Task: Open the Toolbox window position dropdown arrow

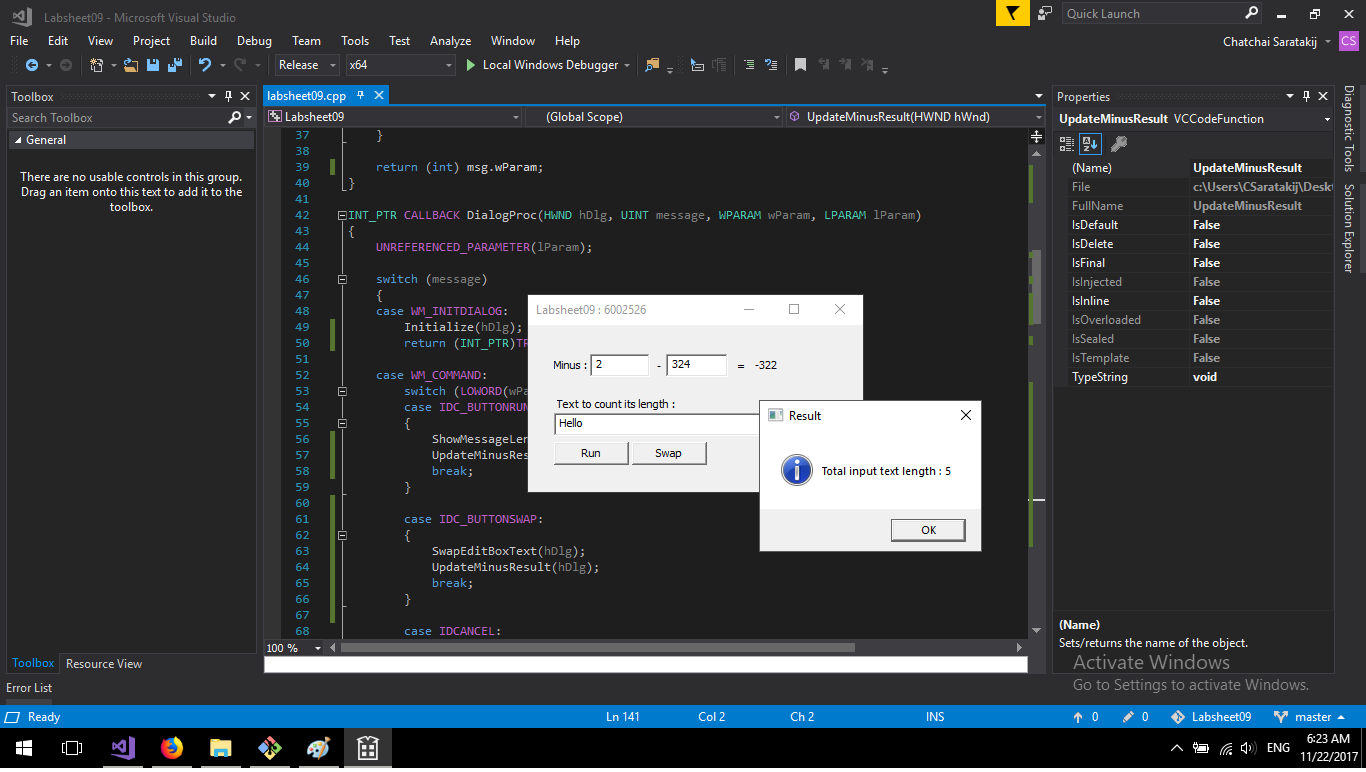Action: click(x=211, y=97)
